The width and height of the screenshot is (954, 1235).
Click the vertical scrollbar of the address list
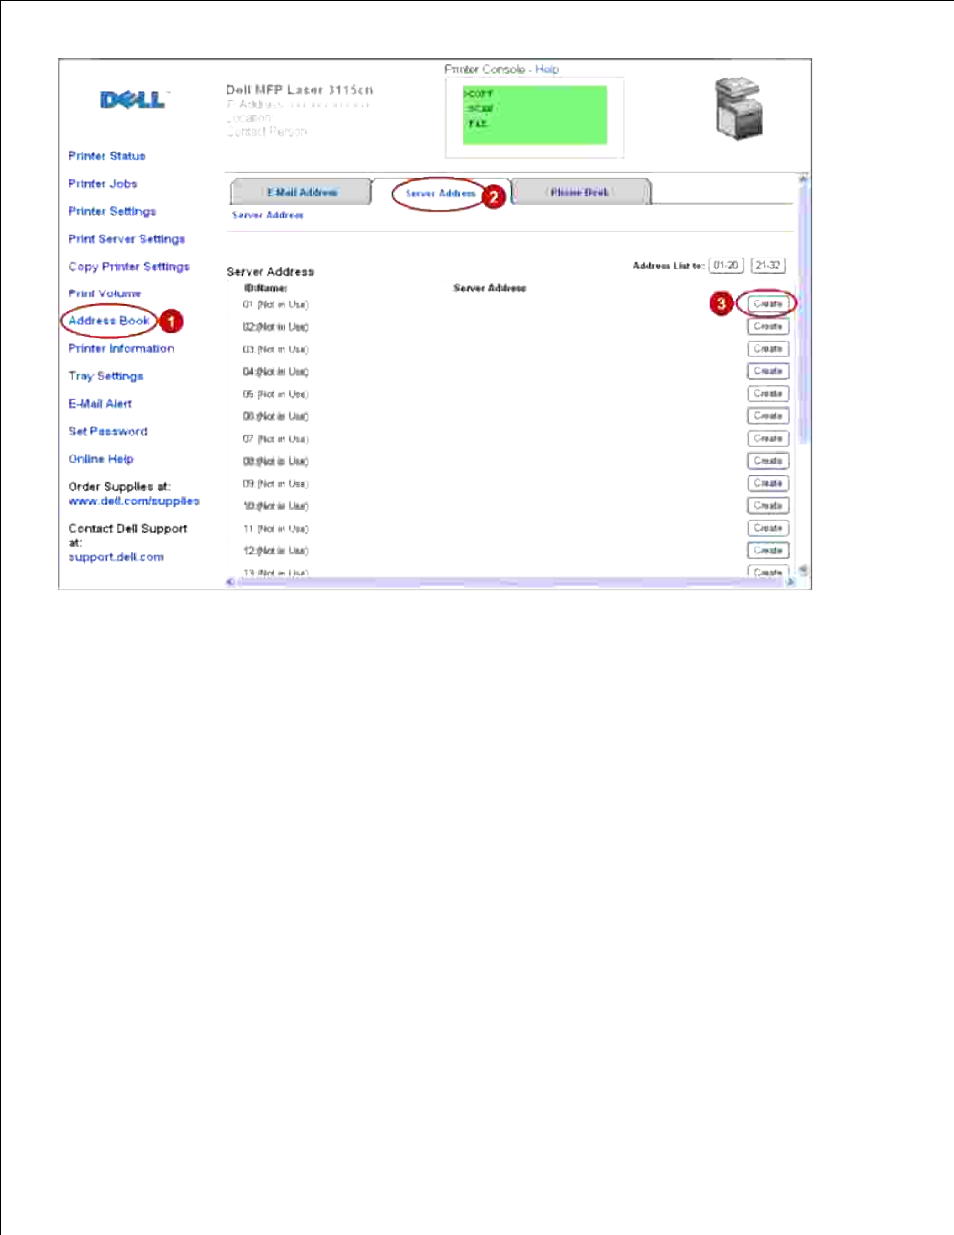click(x=803, y=375)
